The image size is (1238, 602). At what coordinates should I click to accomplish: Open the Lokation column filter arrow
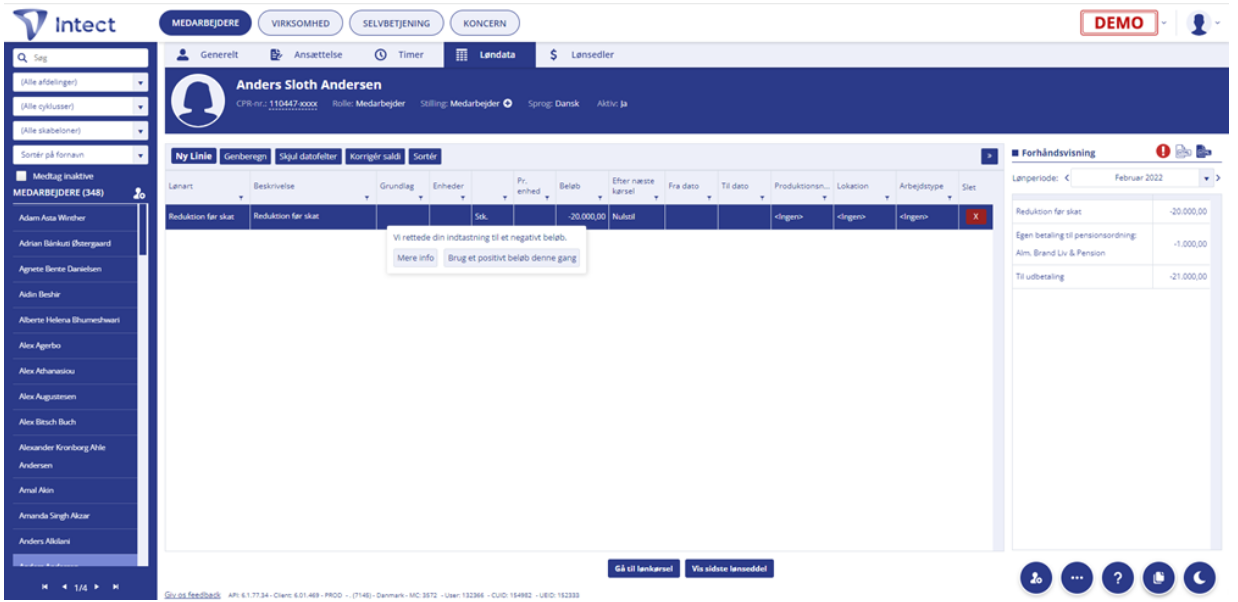click(x=885, y=197)
